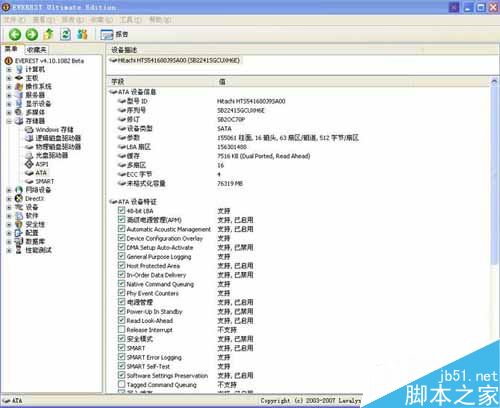
Task: Click the vertical scrollbar up arrow
Action: tap(494, 82)
